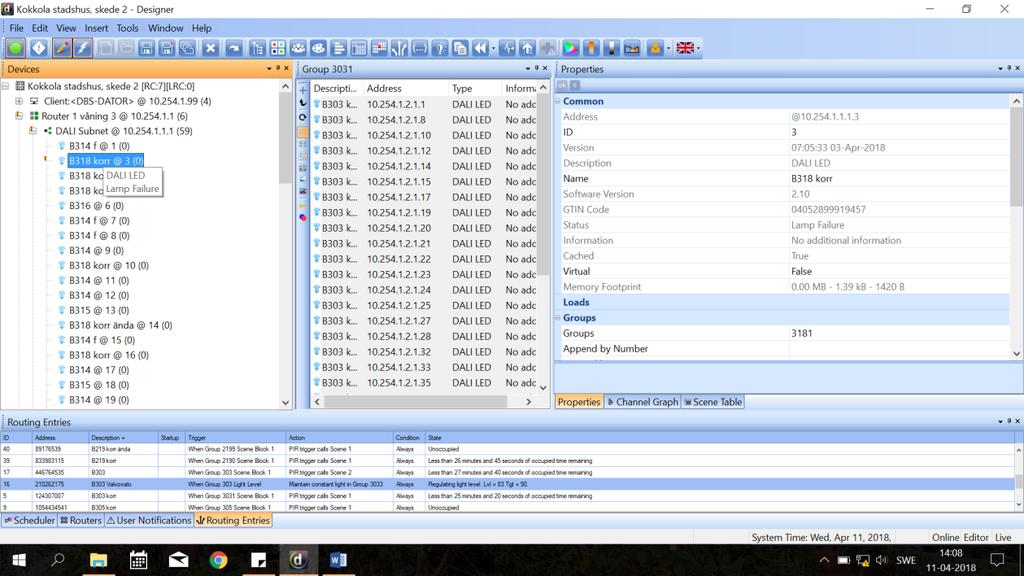Collapse the Common properties section
The image size is (1024, 576).
pos(558,101)
